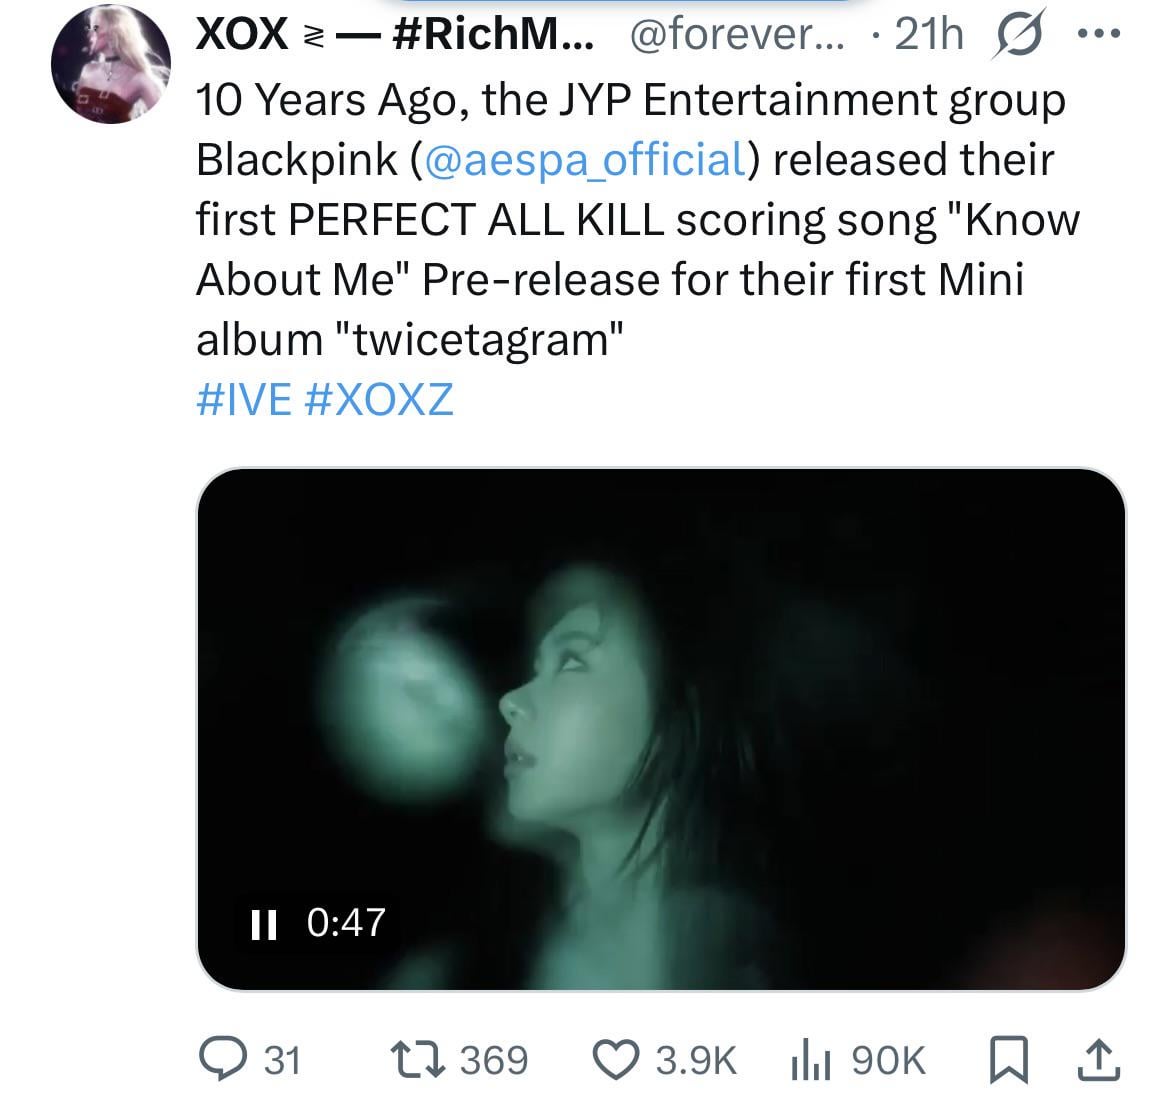Click the 90K views count
Image resolution: width=1159 pixels, height=1105 pixels.
889,1060
